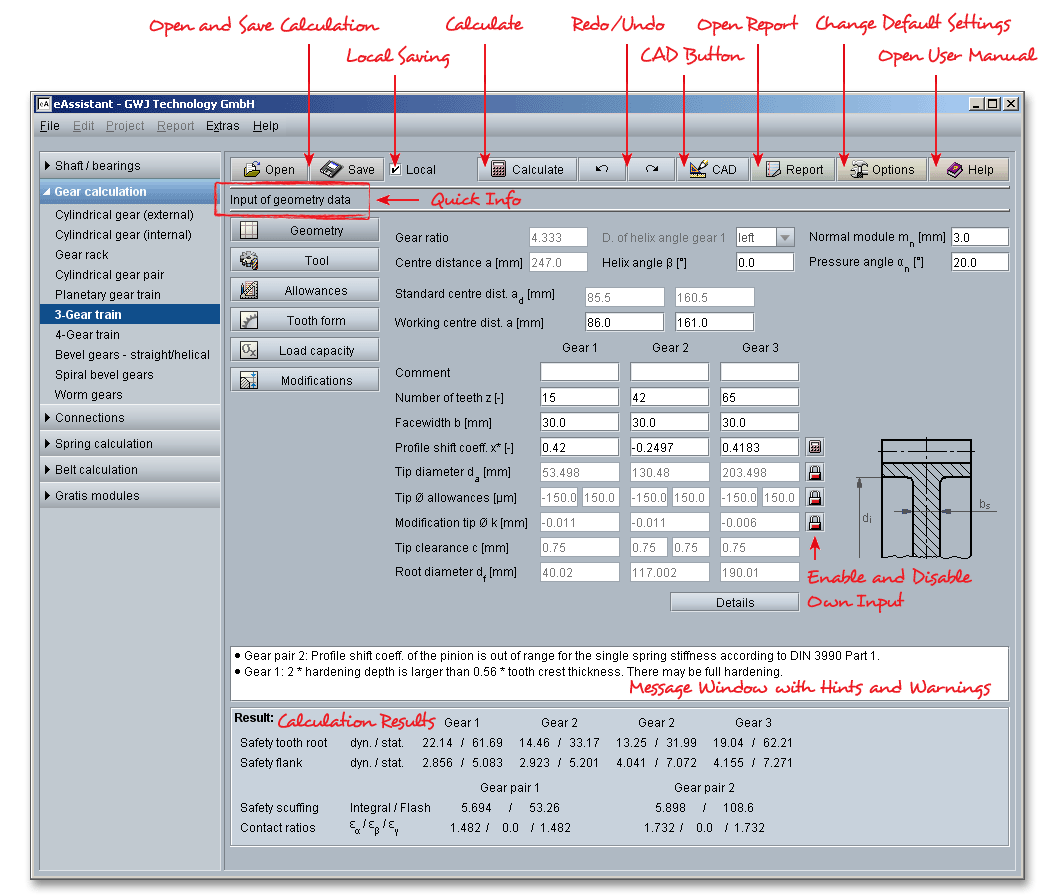The height and width of the screenshot is (895, 1055).
Task: Toggle the Local saving checkbox
Action: (396, 169)
